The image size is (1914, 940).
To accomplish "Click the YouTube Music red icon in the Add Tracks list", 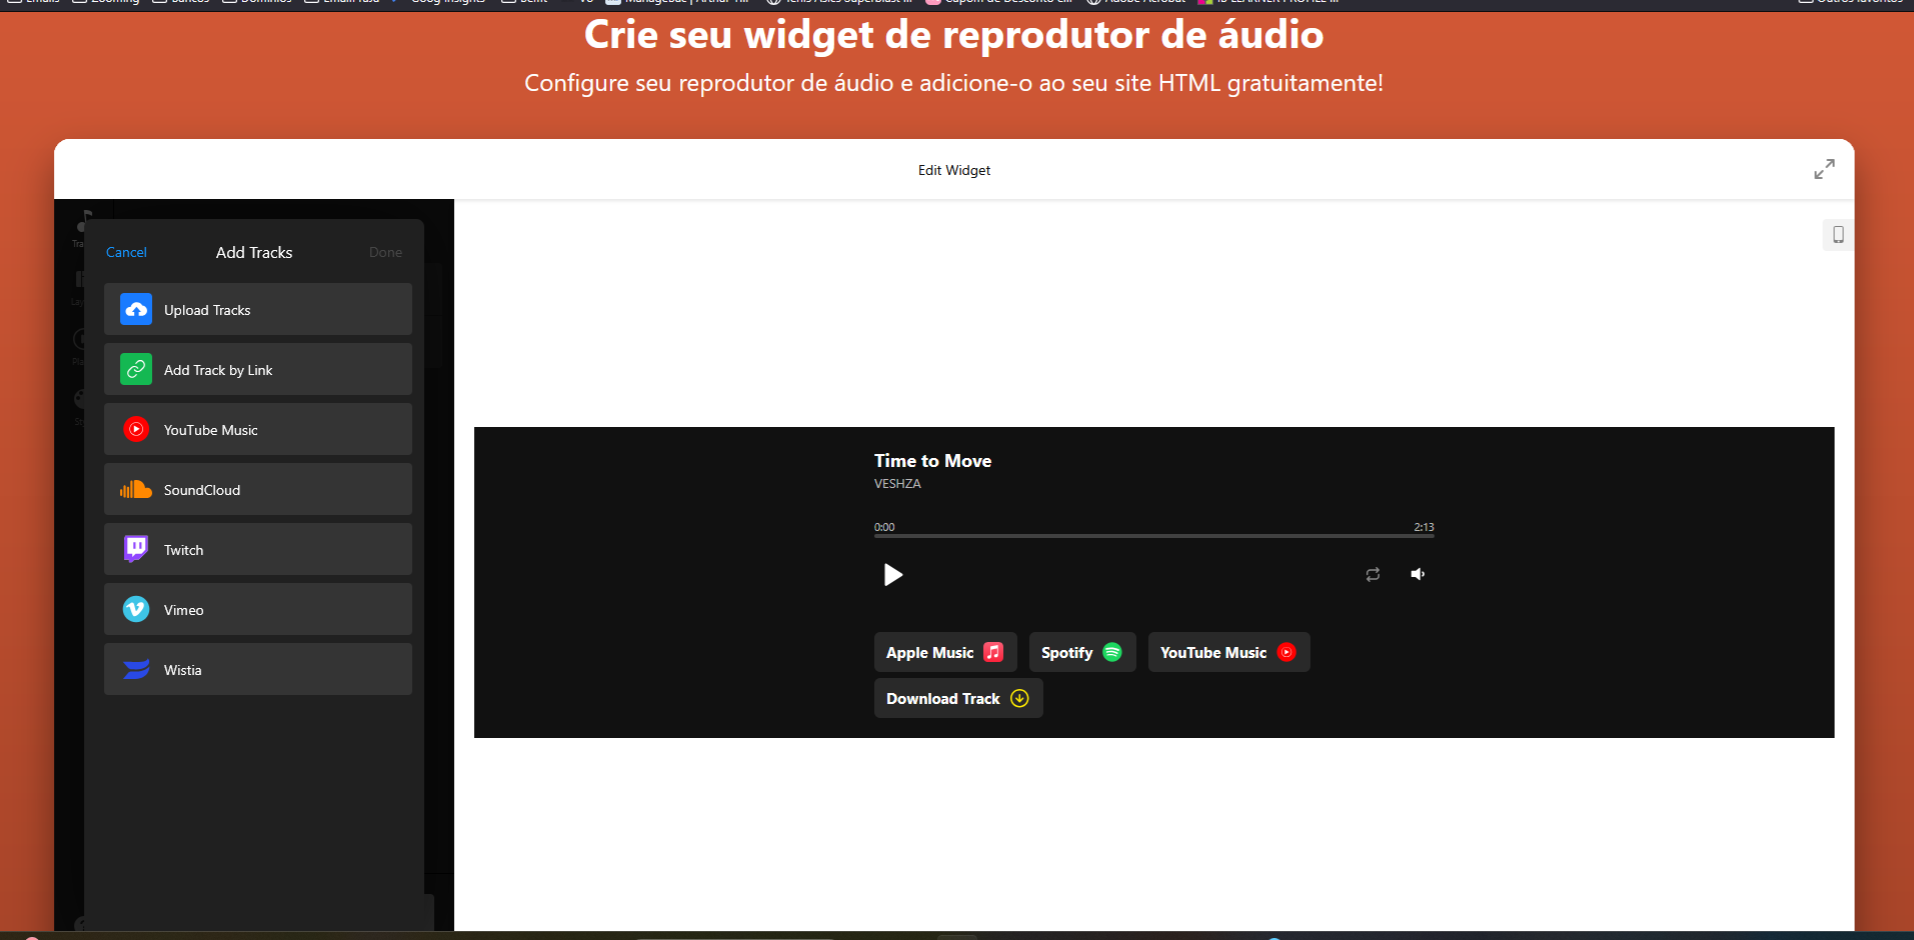I will (x=136, y=429).
